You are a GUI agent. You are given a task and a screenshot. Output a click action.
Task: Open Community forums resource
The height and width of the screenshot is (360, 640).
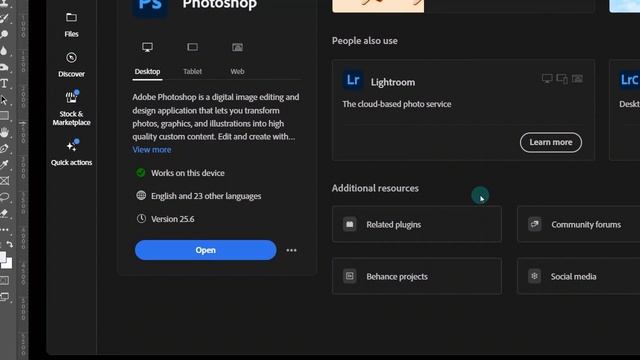(578, 224)
